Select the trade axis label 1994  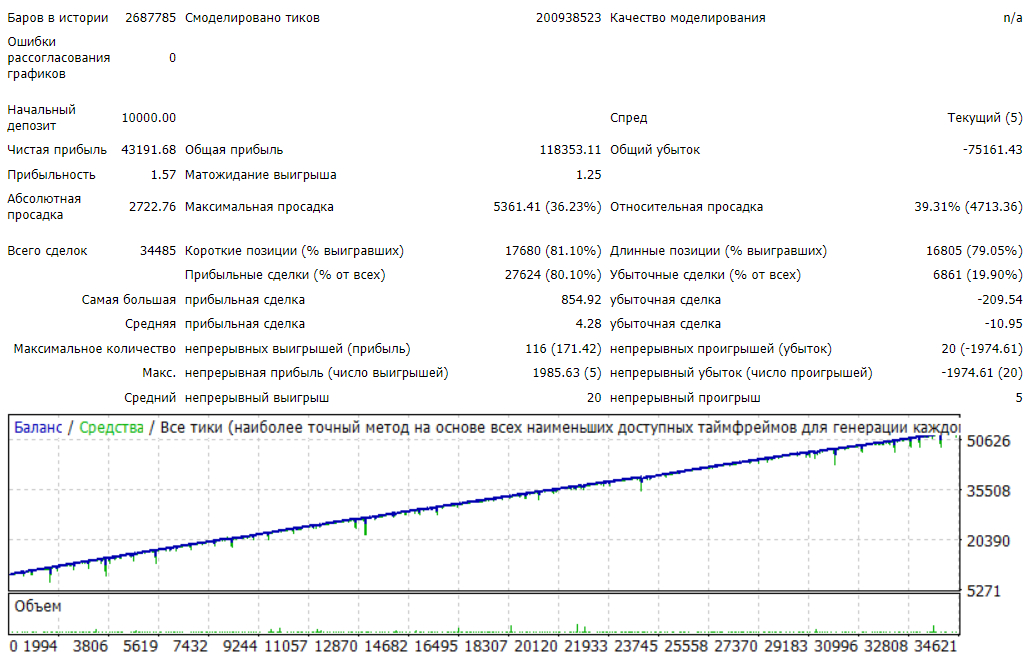coord(40,647)
